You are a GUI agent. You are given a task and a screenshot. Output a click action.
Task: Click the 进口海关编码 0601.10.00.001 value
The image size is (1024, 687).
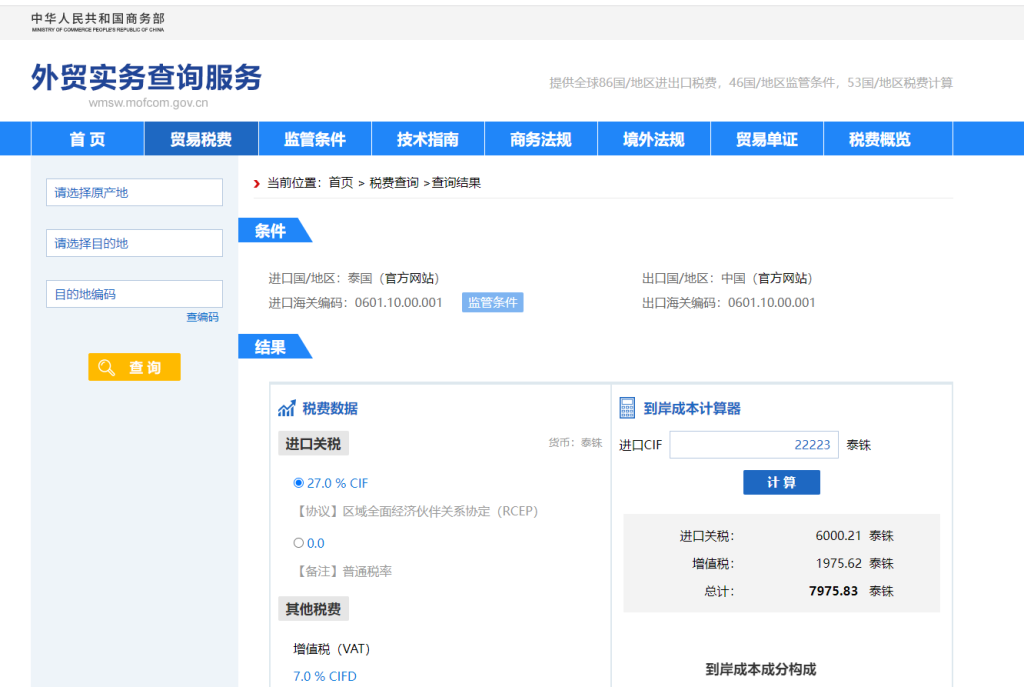399,303
